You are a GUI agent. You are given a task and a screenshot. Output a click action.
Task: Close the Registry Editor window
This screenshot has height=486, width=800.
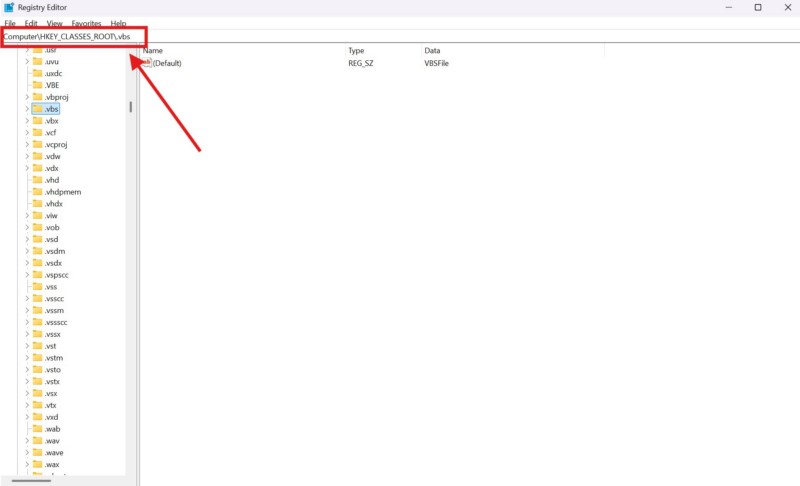coord(788,7)
